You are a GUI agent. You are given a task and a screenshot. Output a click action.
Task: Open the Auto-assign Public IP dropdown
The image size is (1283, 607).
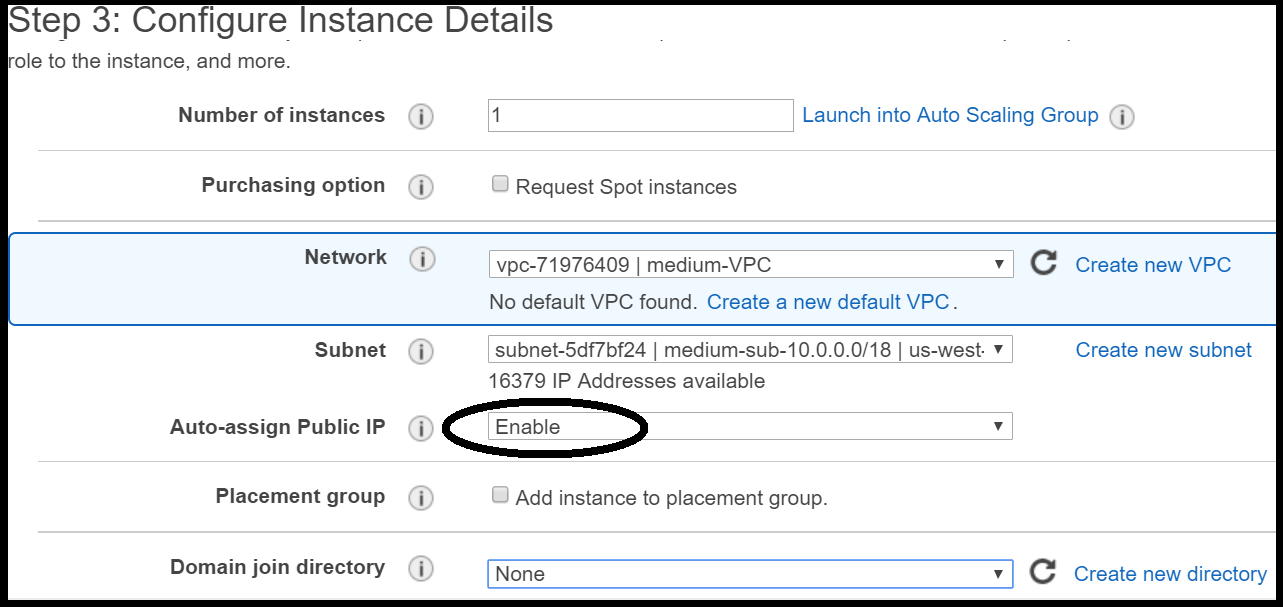tap(750, 427)
